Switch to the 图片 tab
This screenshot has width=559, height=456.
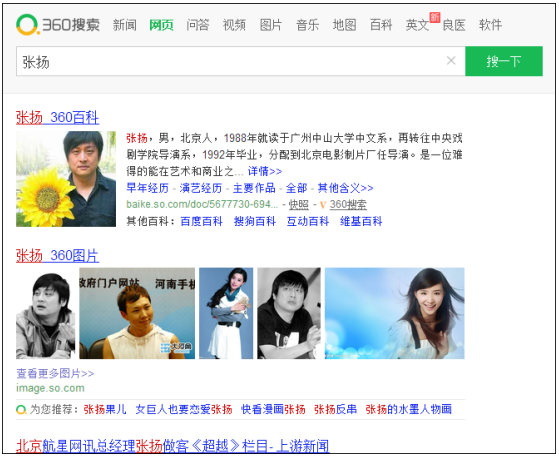click(x=271, y=25)
